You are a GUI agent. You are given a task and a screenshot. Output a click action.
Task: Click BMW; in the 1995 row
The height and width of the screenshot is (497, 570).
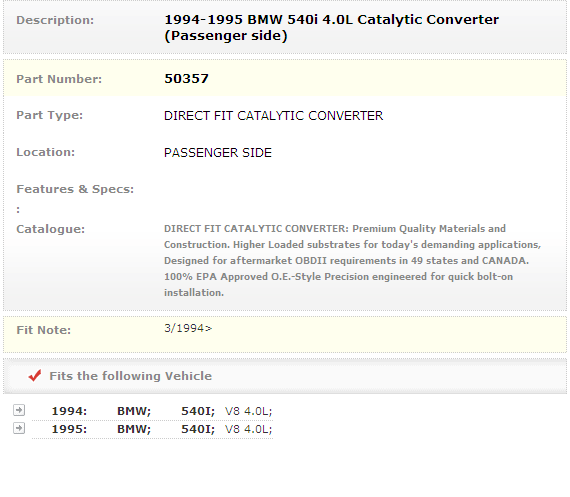point(134,429)
